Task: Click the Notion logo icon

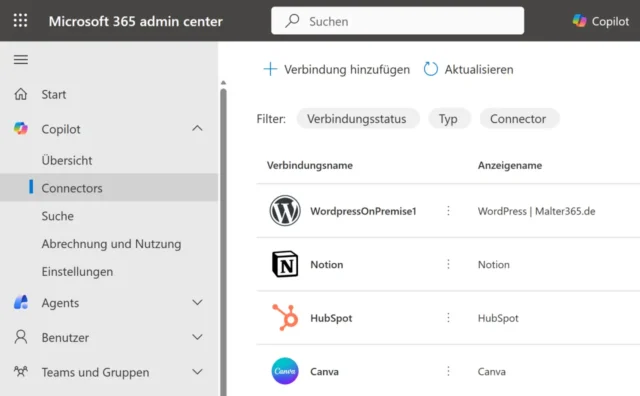Action: click(285, 264)
